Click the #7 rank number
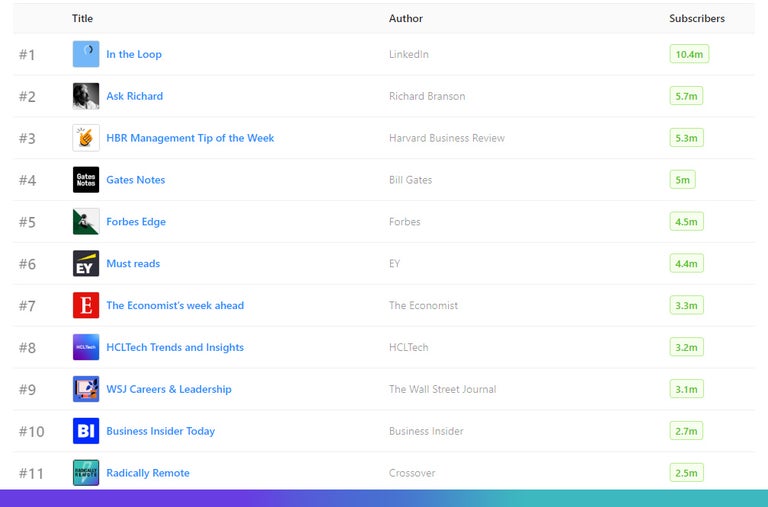The height and width of the screenshot is (507, 768). 27,306
